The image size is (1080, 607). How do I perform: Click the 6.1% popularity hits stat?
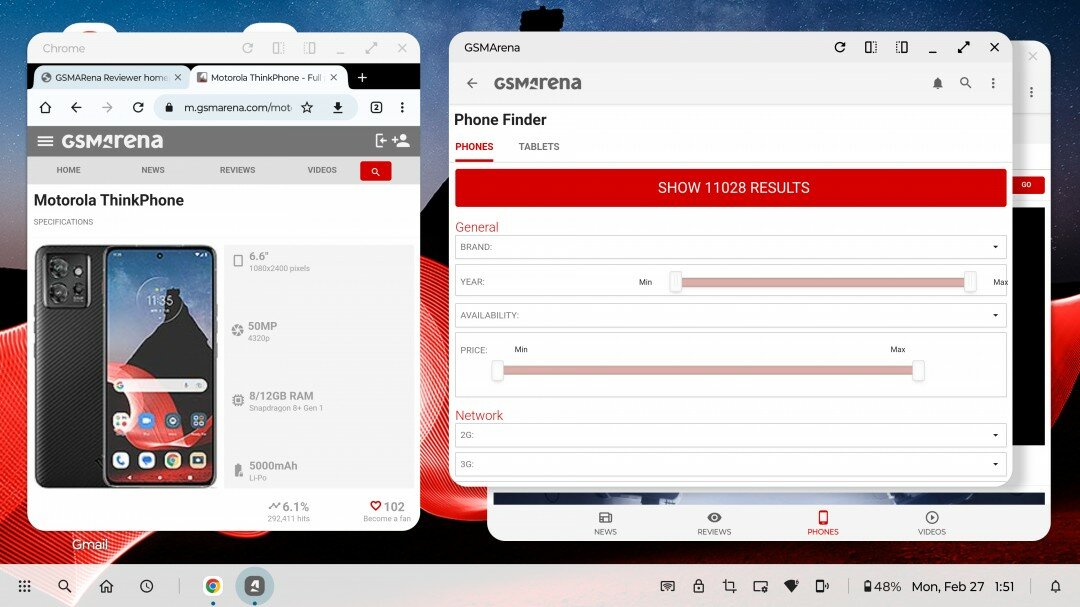[x=289, y=511]
